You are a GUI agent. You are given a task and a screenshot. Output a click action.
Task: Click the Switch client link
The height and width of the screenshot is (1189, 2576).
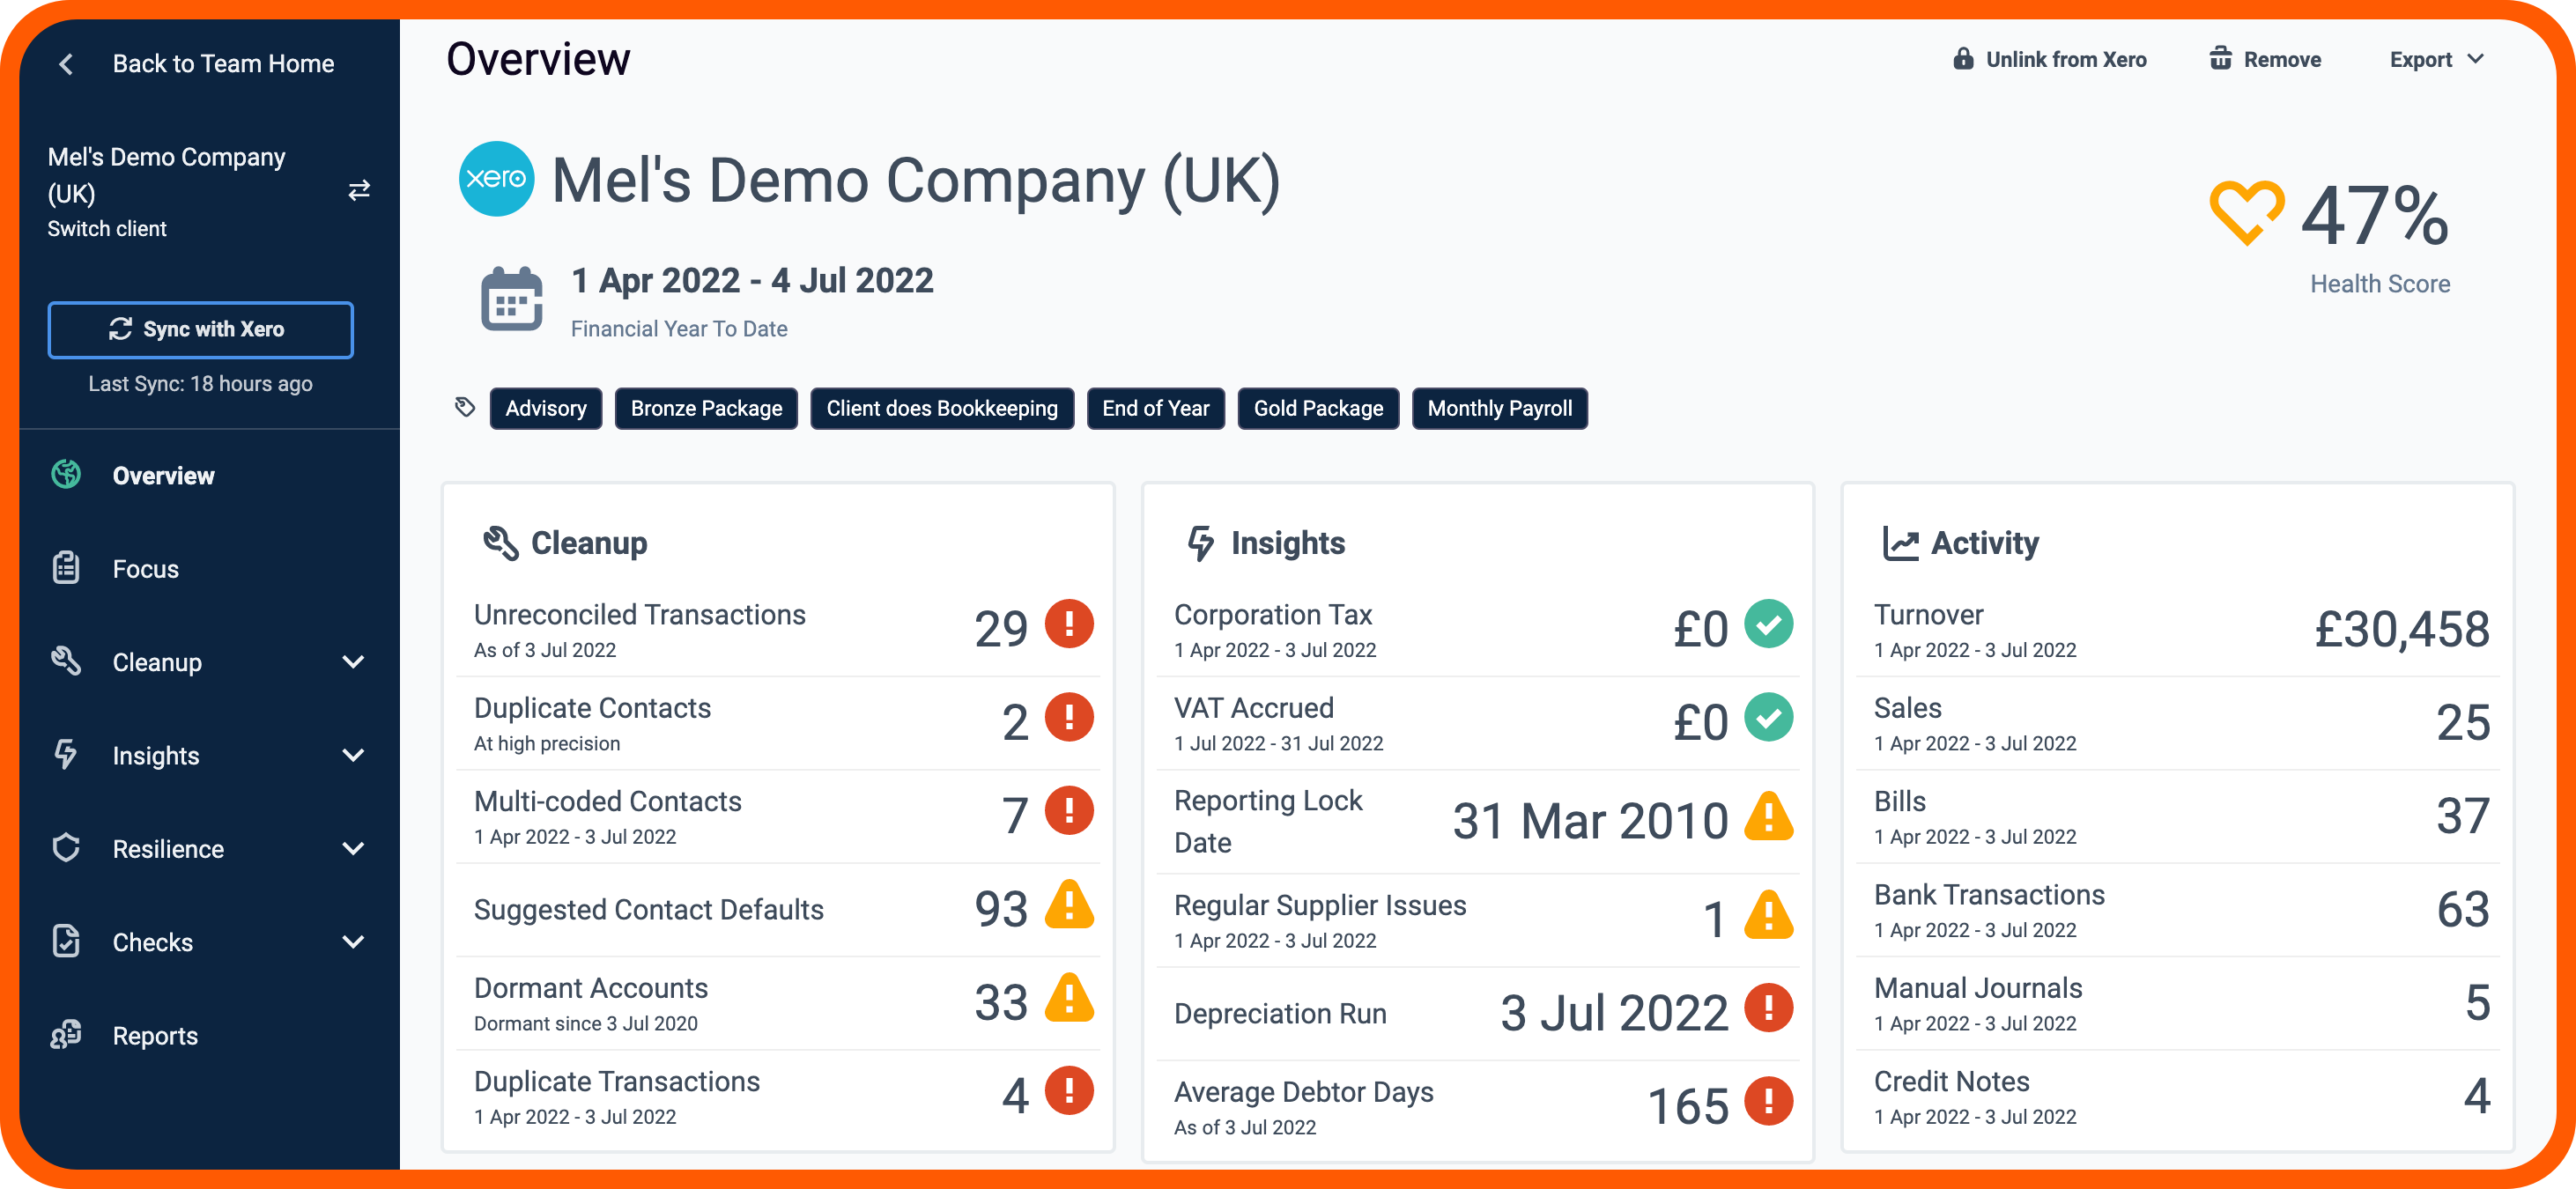pyautogui.click(x=107, y=228)
